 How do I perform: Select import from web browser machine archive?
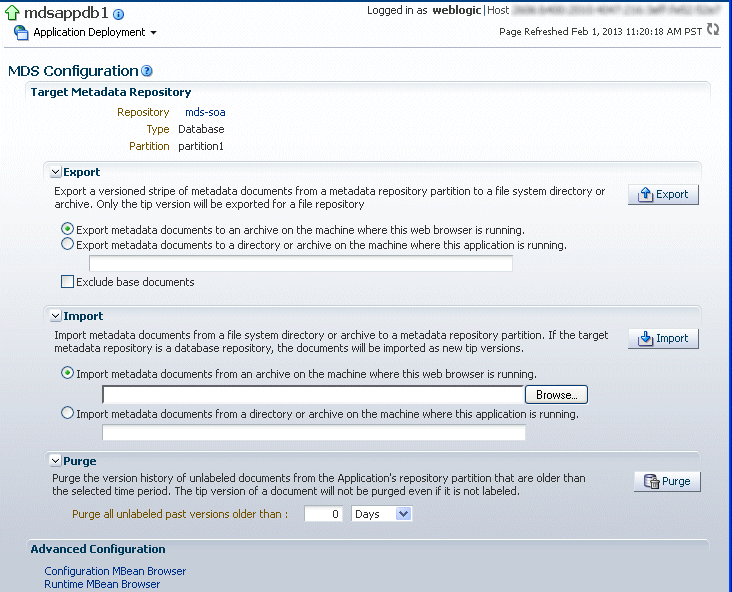click(x=67, y=373)
